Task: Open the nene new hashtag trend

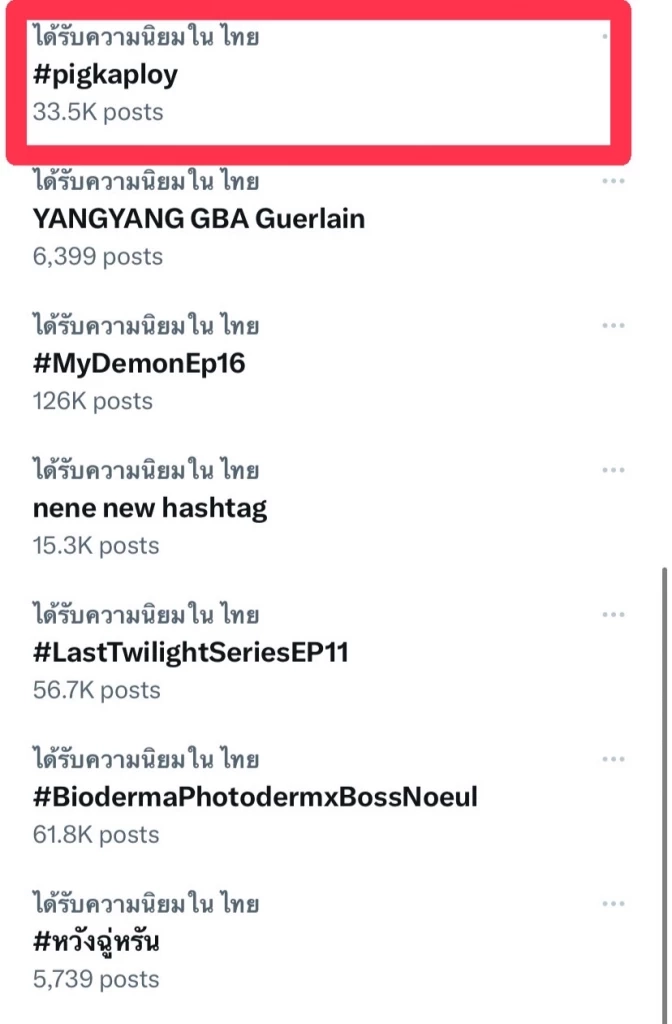Action: [x=149, y=507]
